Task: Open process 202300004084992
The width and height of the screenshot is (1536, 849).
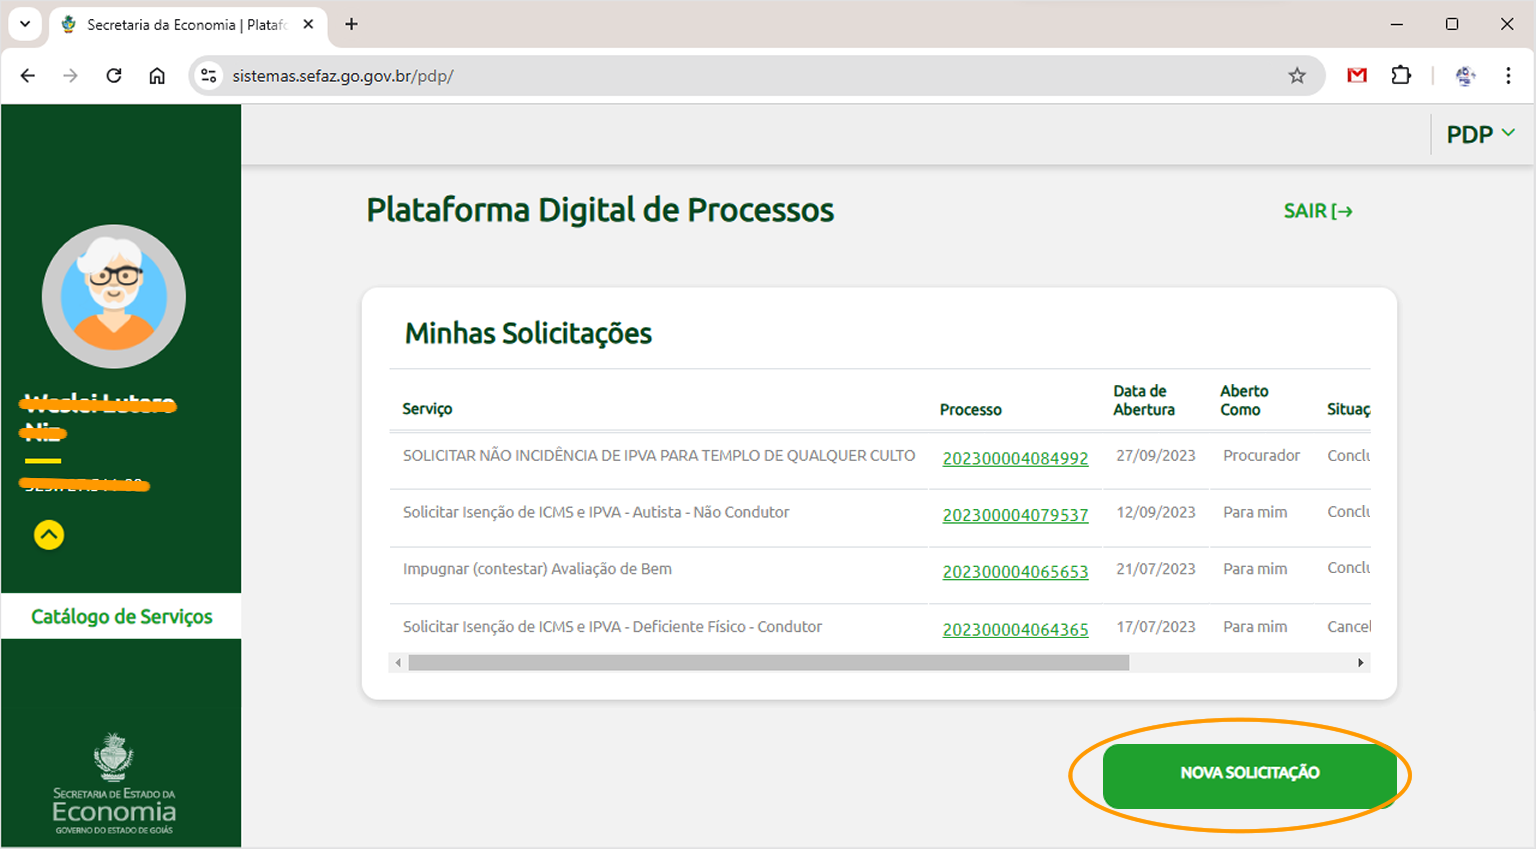Action: (x=1015, y=457)
